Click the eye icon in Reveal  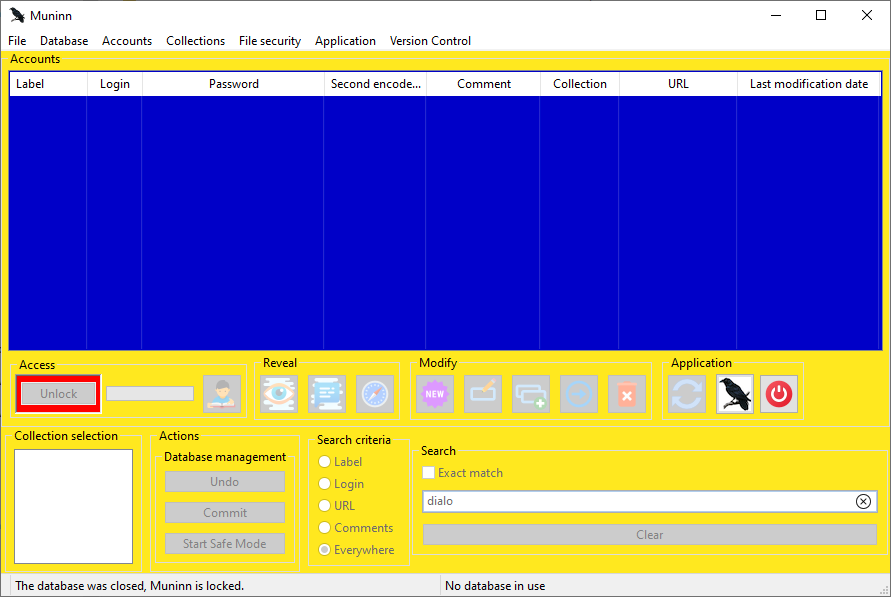tap(279, 394)
